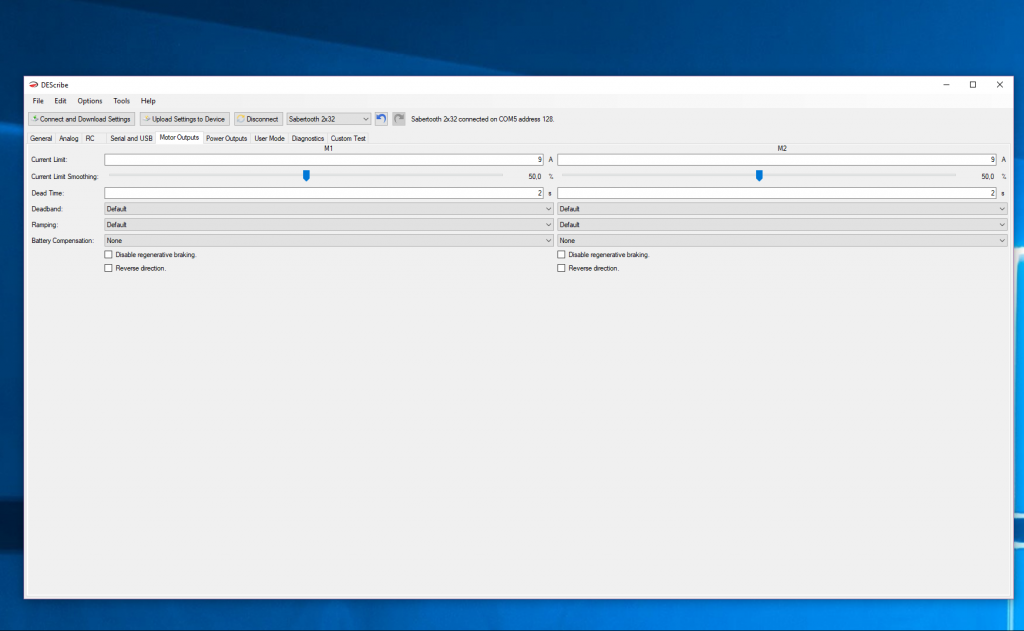1024x631 pixels.
Task: Open the M1 Deadband dropdown
Action: [328, 209]
